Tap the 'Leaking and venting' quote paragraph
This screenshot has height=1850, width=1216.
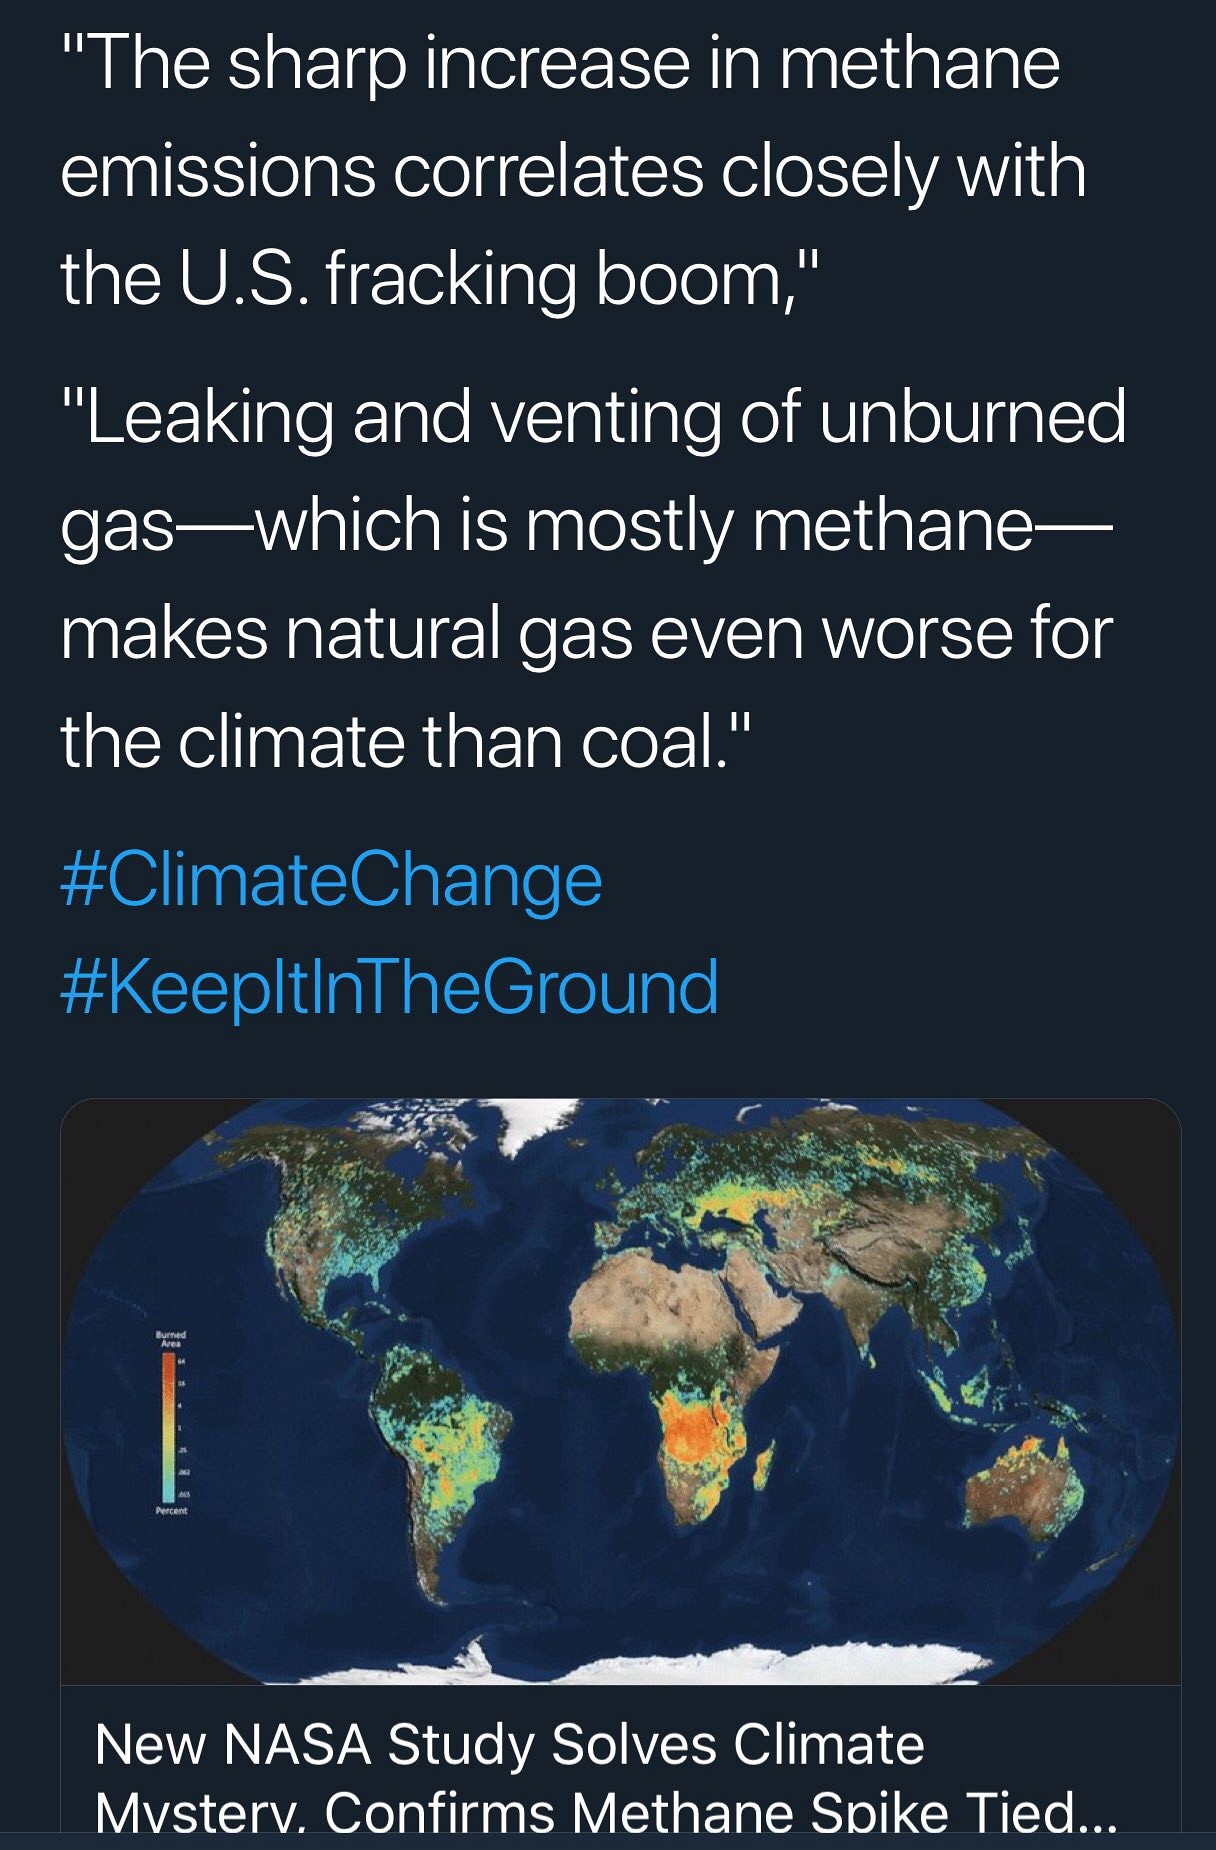pos(590,578)
